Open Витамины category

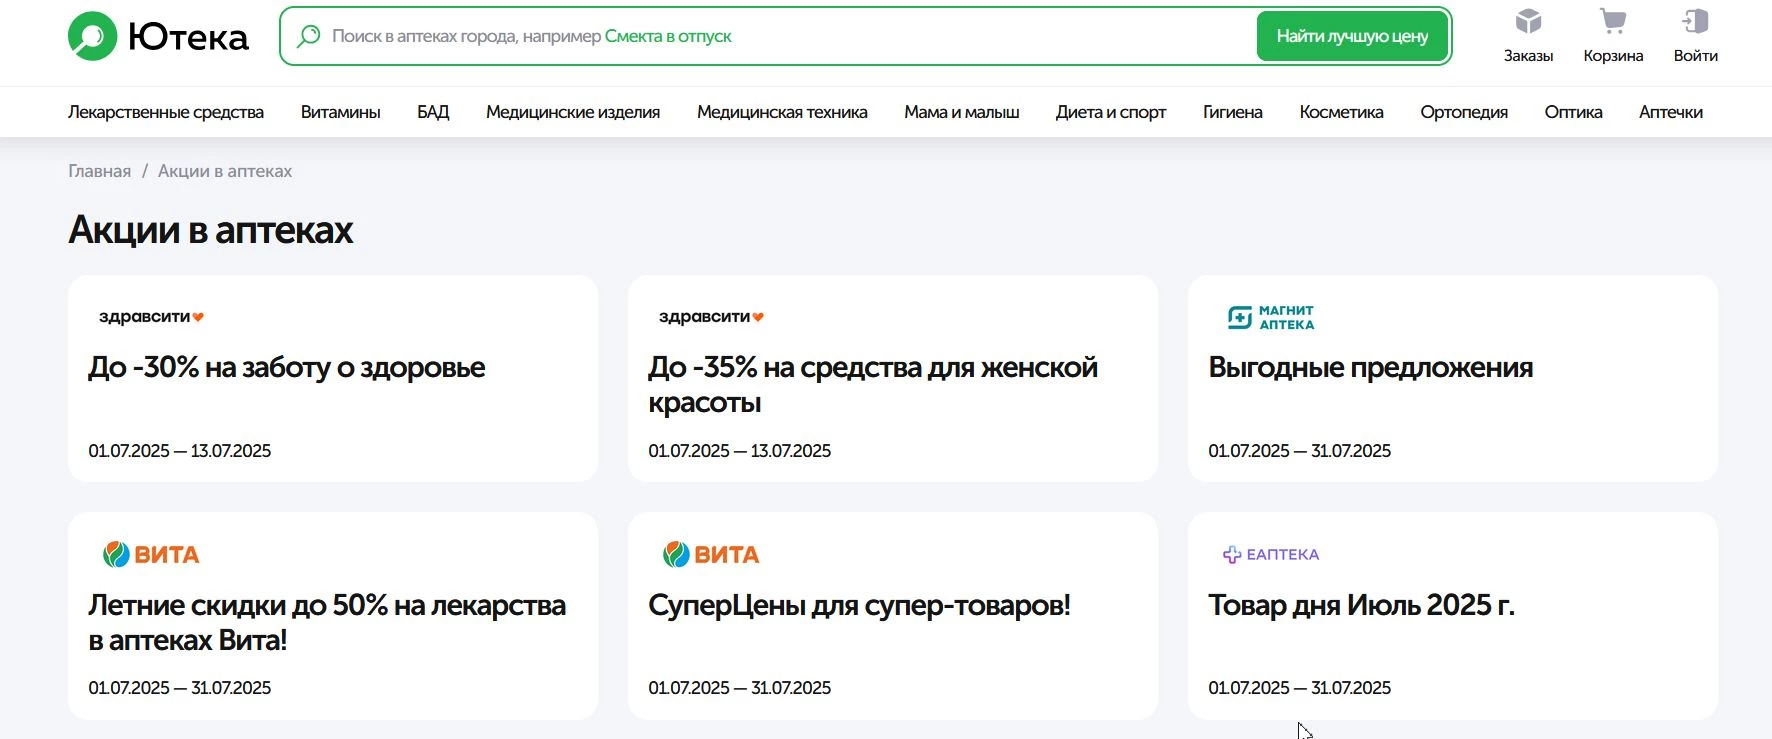click(341, 112)
